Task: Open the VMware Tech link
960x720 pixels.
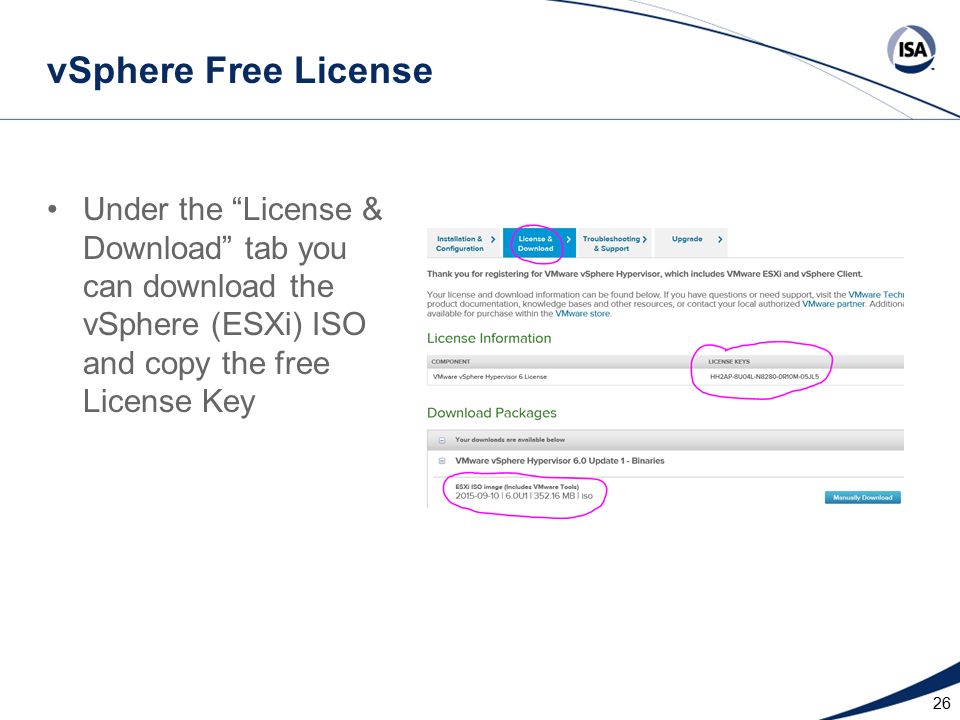Action: pyautogui.click(x=876, y=294)
